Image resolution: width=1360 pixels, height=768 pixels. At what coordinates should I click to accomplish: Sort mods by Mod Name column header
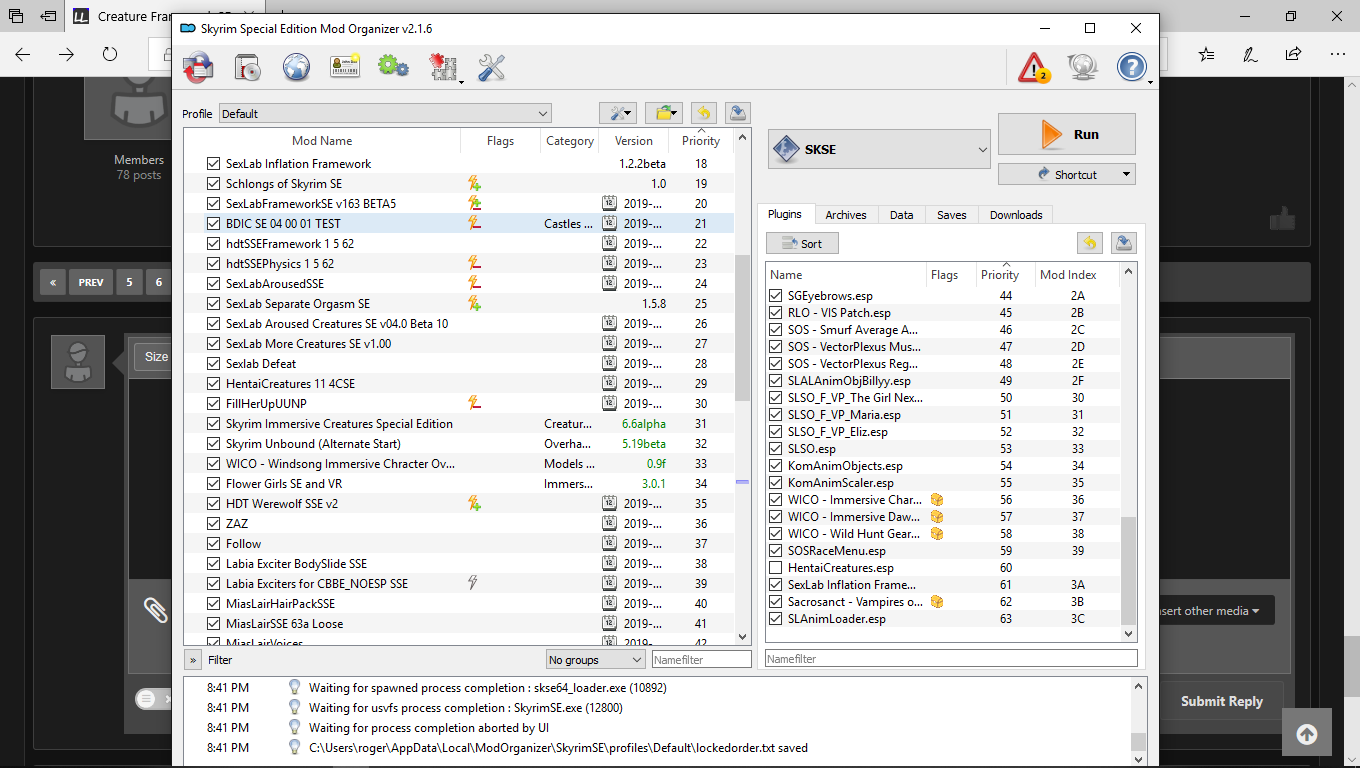322,141
